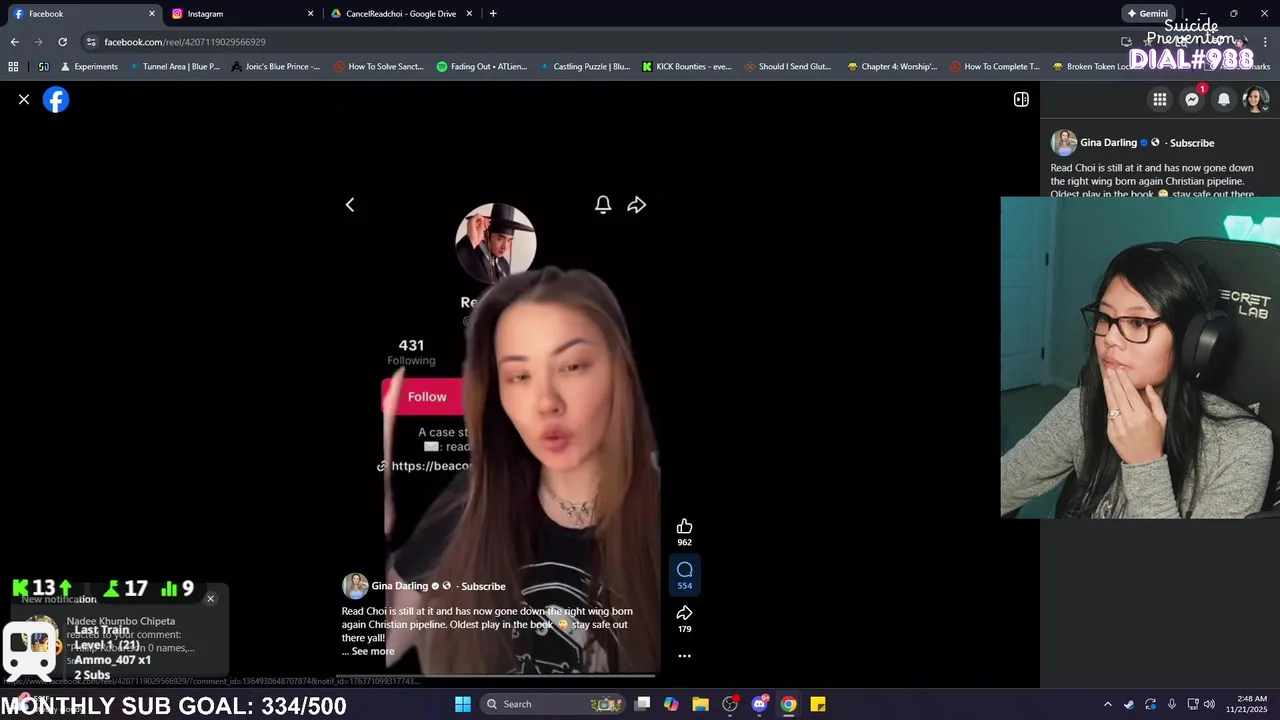The height and width of the screenshot is (720, 1280).
Task: Open Experiments bookmark
Action: 89,67
